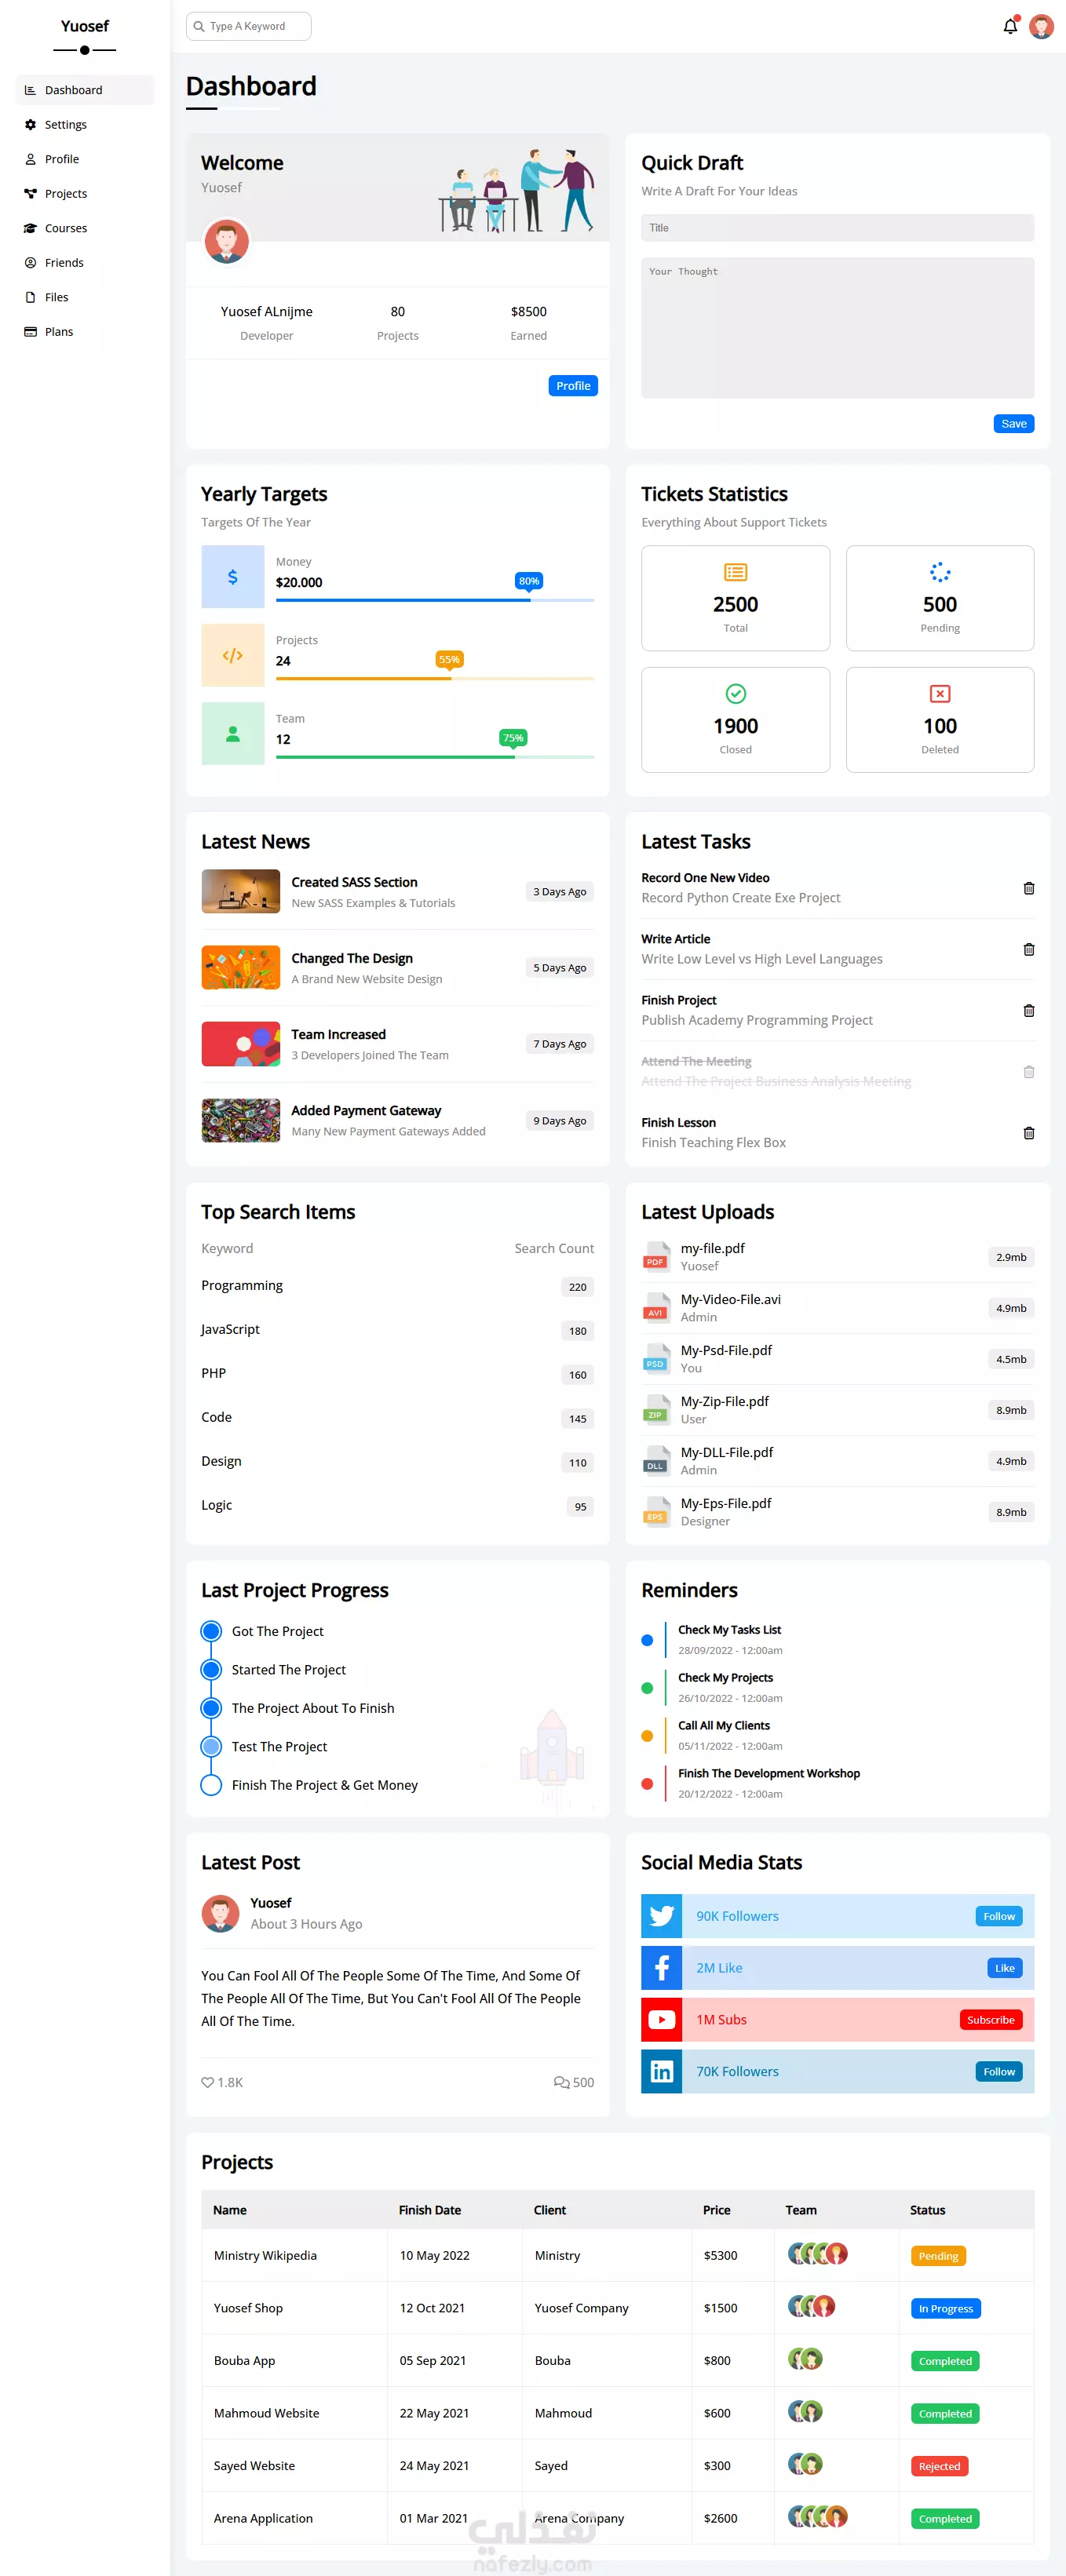Click the In Progress status badge
The image size is (1066, 2576).
(x=945, y=2308)
